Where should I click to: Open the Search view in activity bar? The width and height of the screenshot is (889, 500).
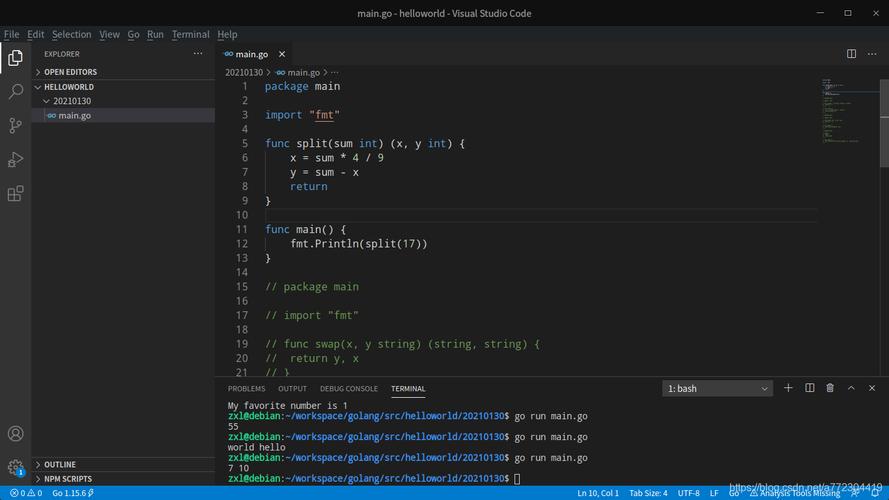[x=15, y=91]
